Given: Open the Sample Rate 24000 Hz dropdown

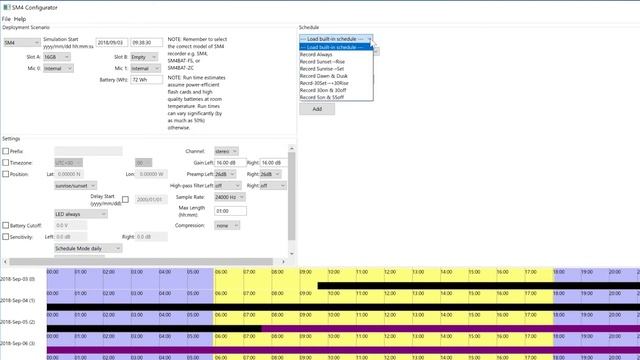Looking at the screenshot, I should pos(229,197).
